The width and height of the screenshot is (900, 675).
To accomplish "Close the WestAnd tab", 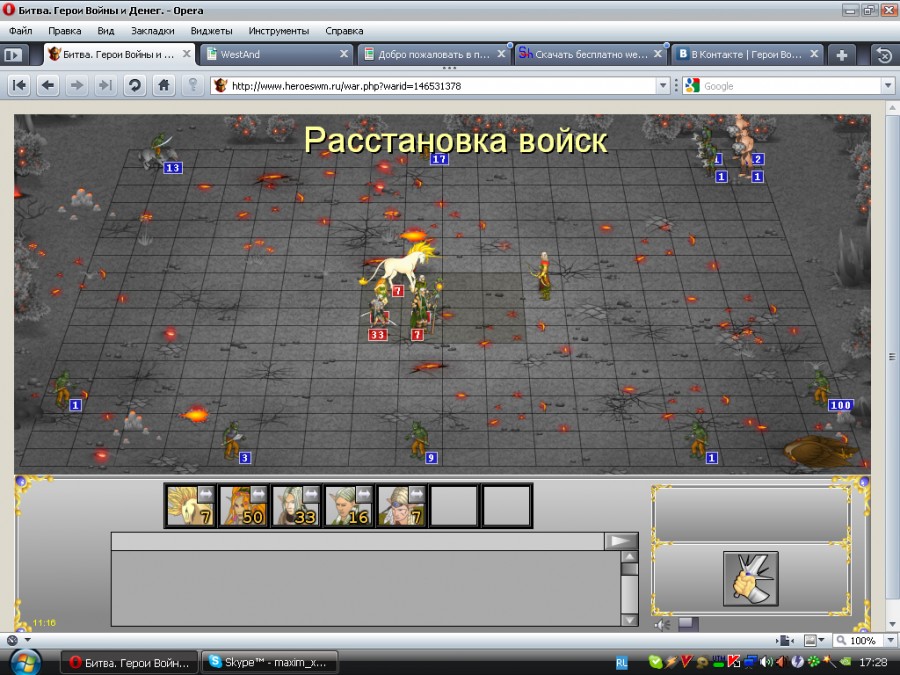I will click(x=344, y=54).
